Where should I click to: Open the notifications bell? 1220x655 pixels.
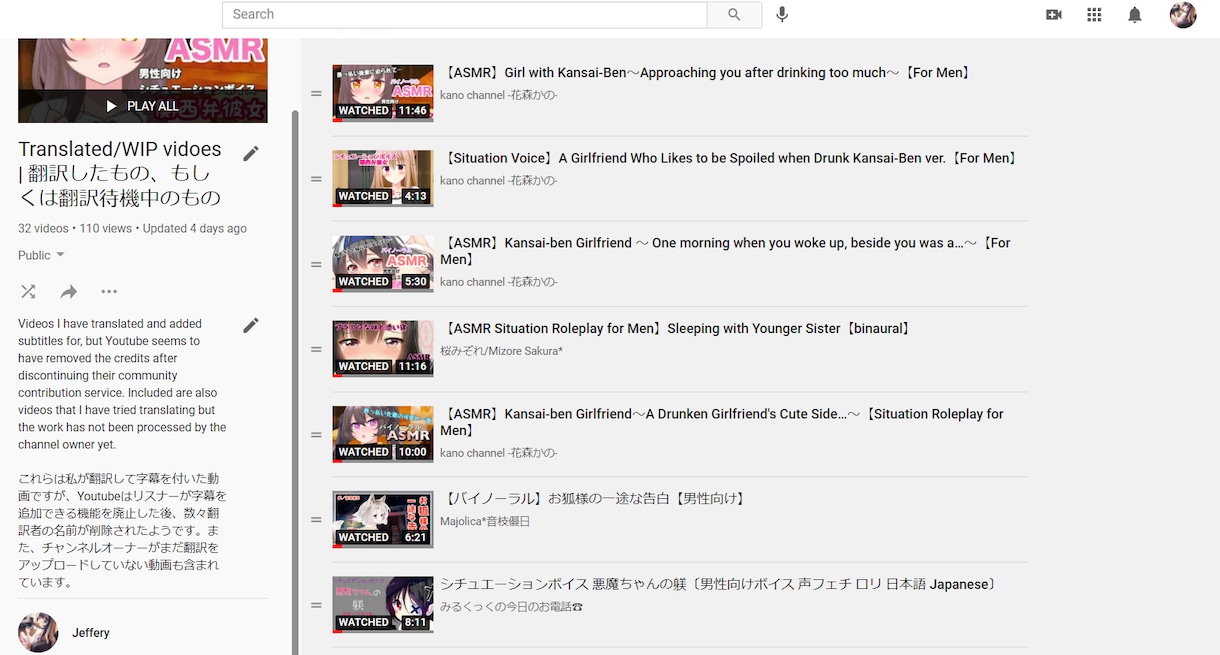(1135, 15)
